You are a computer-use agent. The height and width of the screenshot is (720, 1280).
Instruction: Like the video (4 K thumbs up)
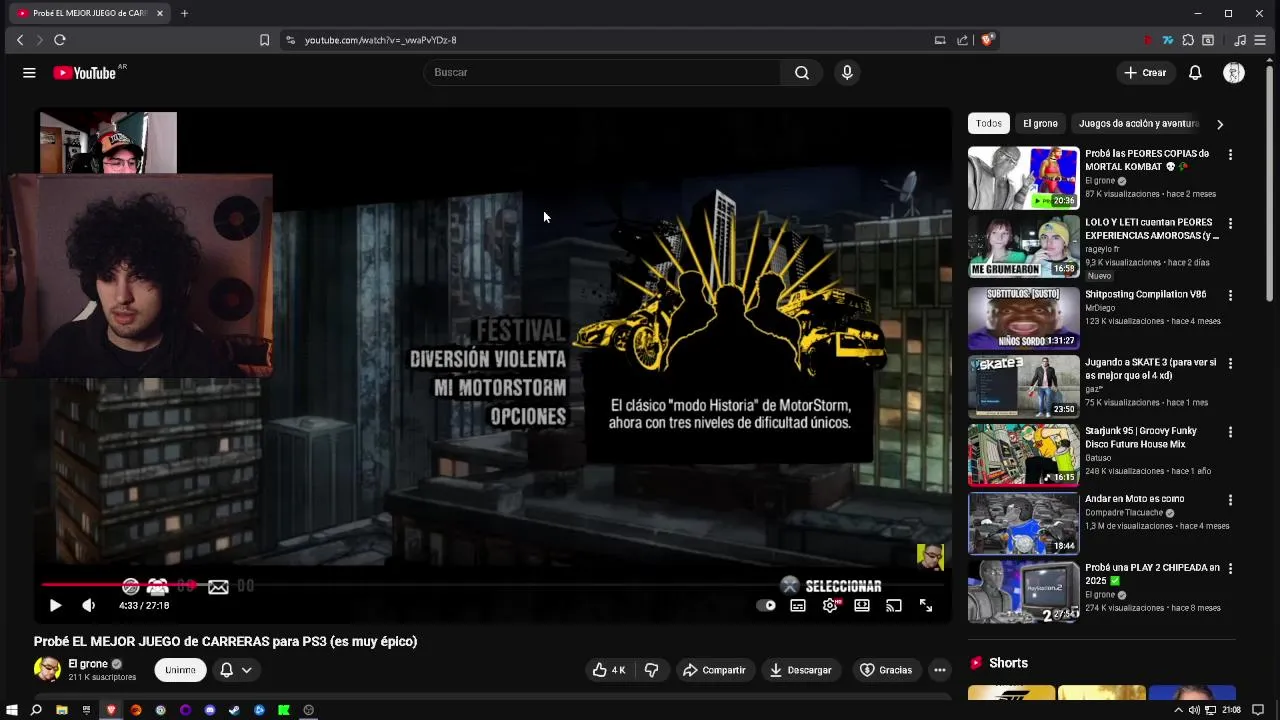(x=609, y=670)
